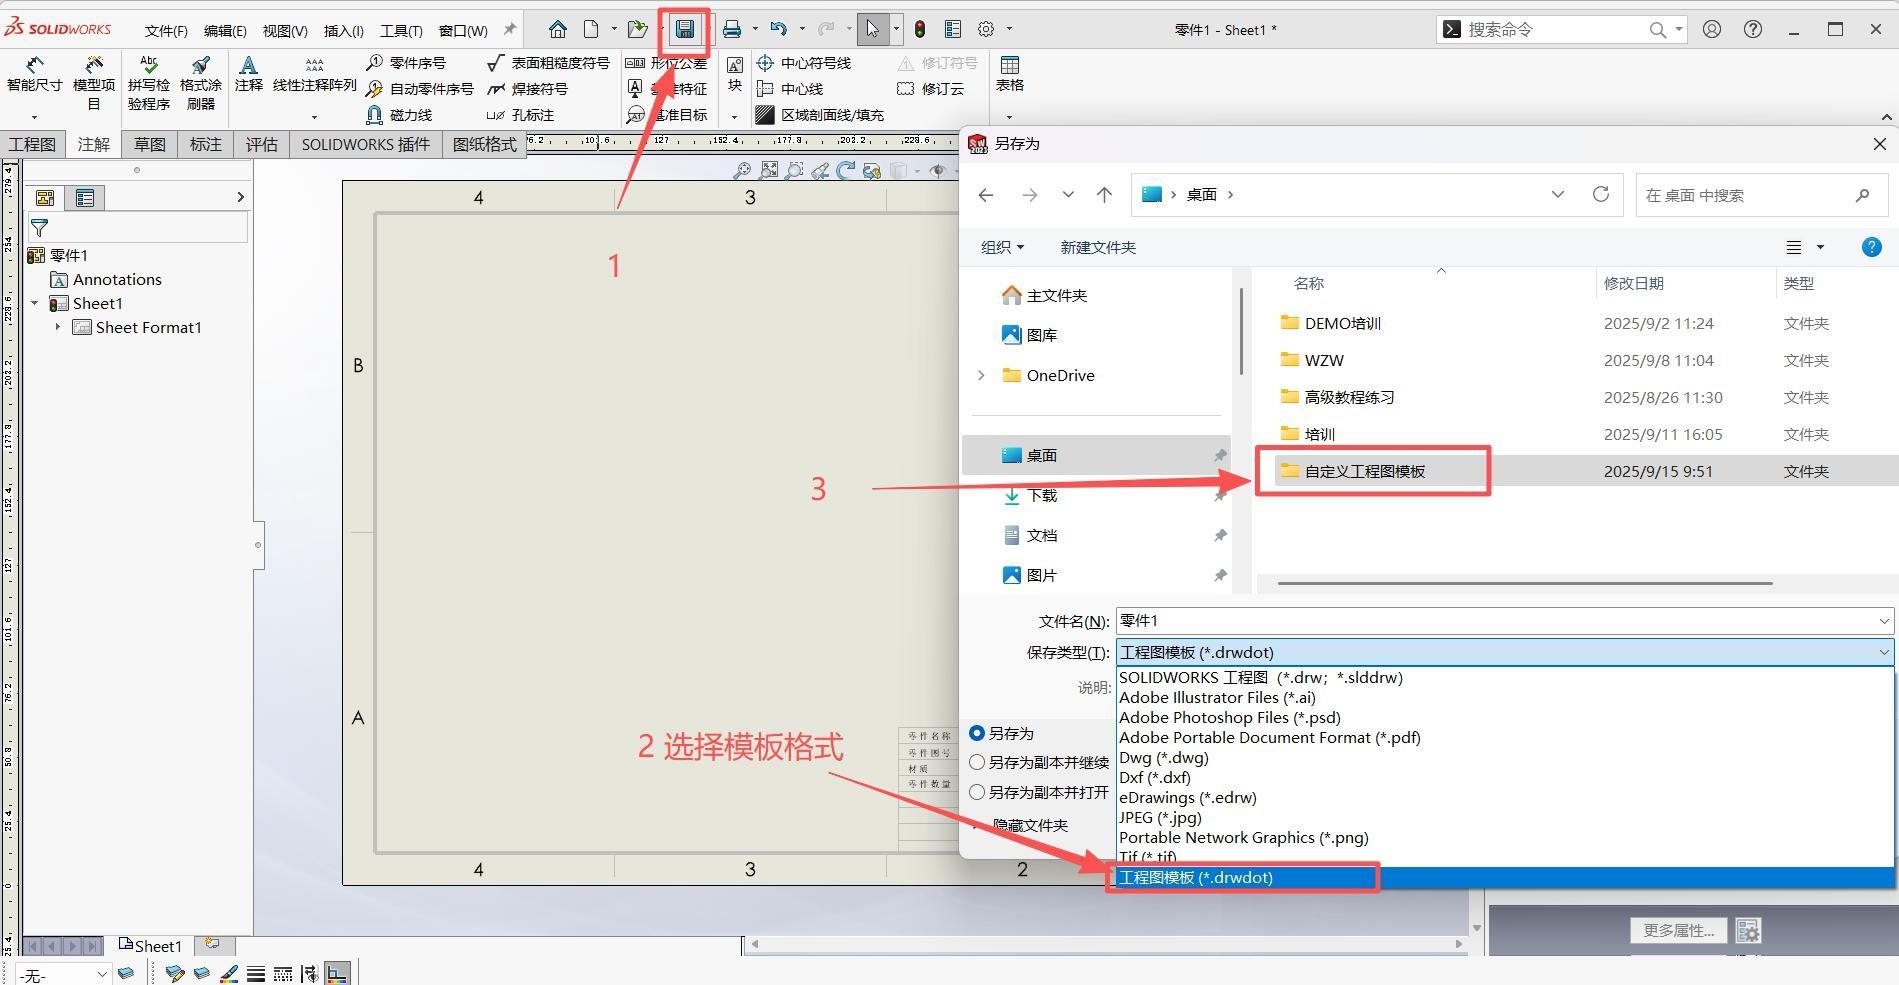Choose 工程图模板 (*.drwdot) from the list
This screenshot has width=1899, height=985.
click(1505, 877)
